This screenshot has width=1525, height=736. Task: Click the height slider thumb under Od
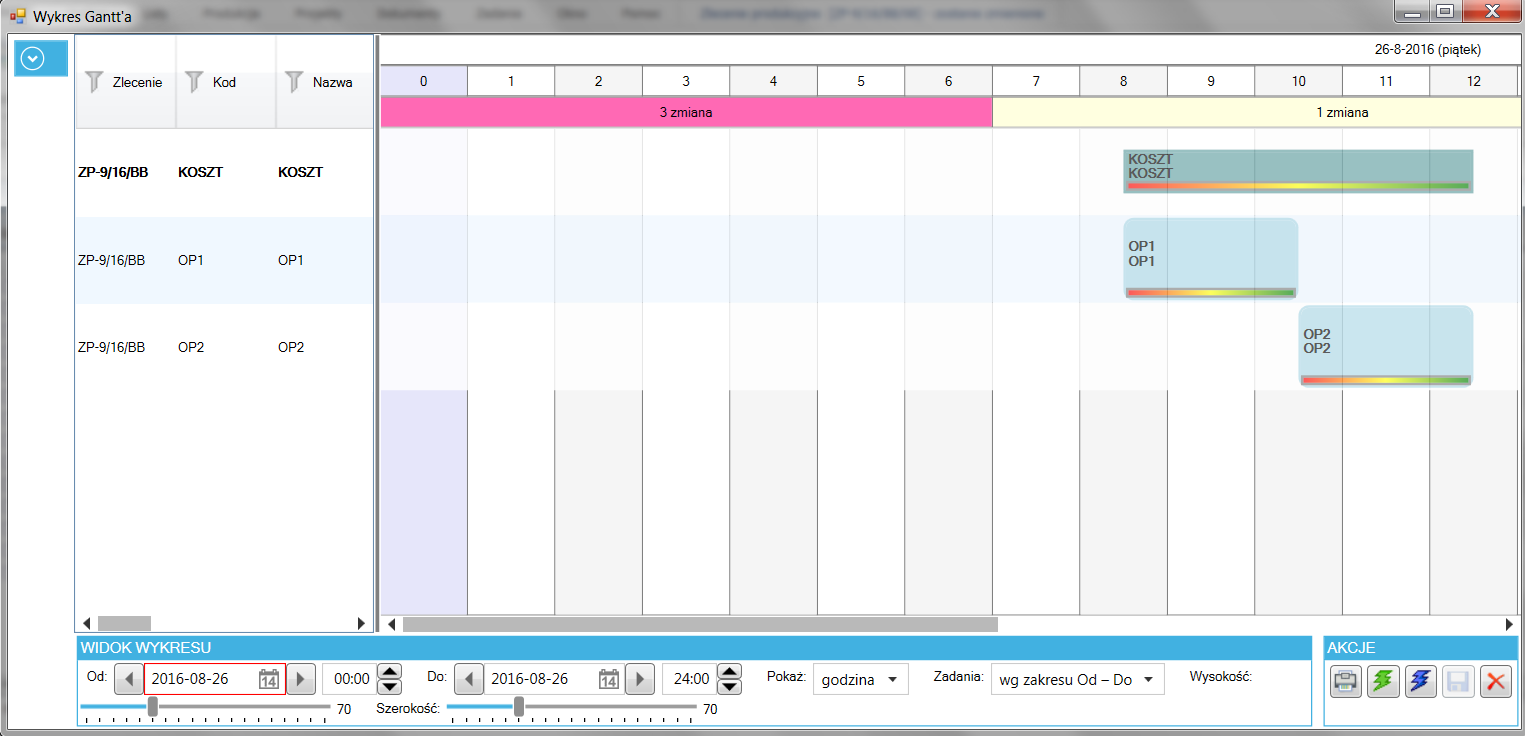click(x=152, y=707)
